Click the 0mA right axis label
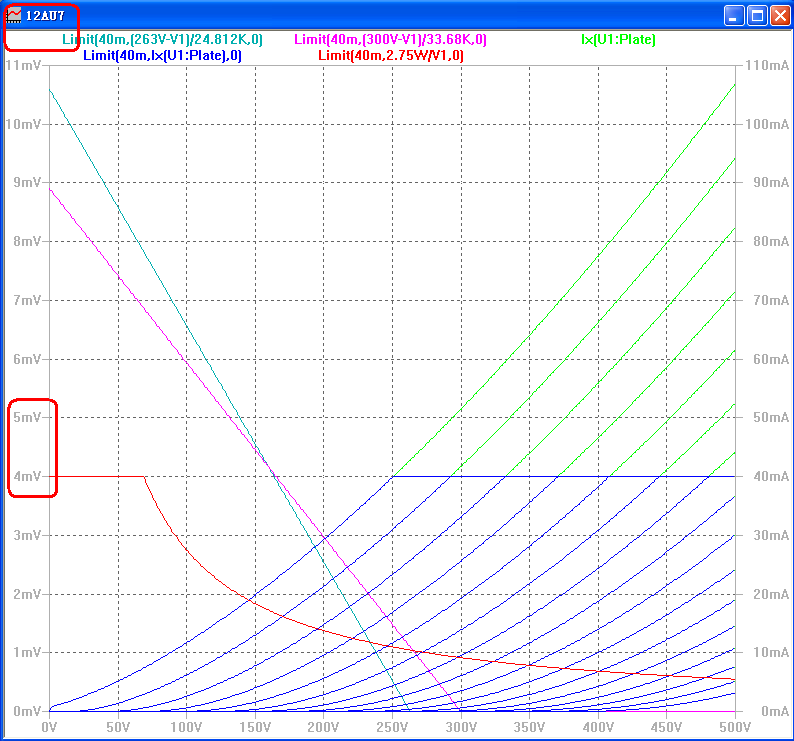 point(775,711)
